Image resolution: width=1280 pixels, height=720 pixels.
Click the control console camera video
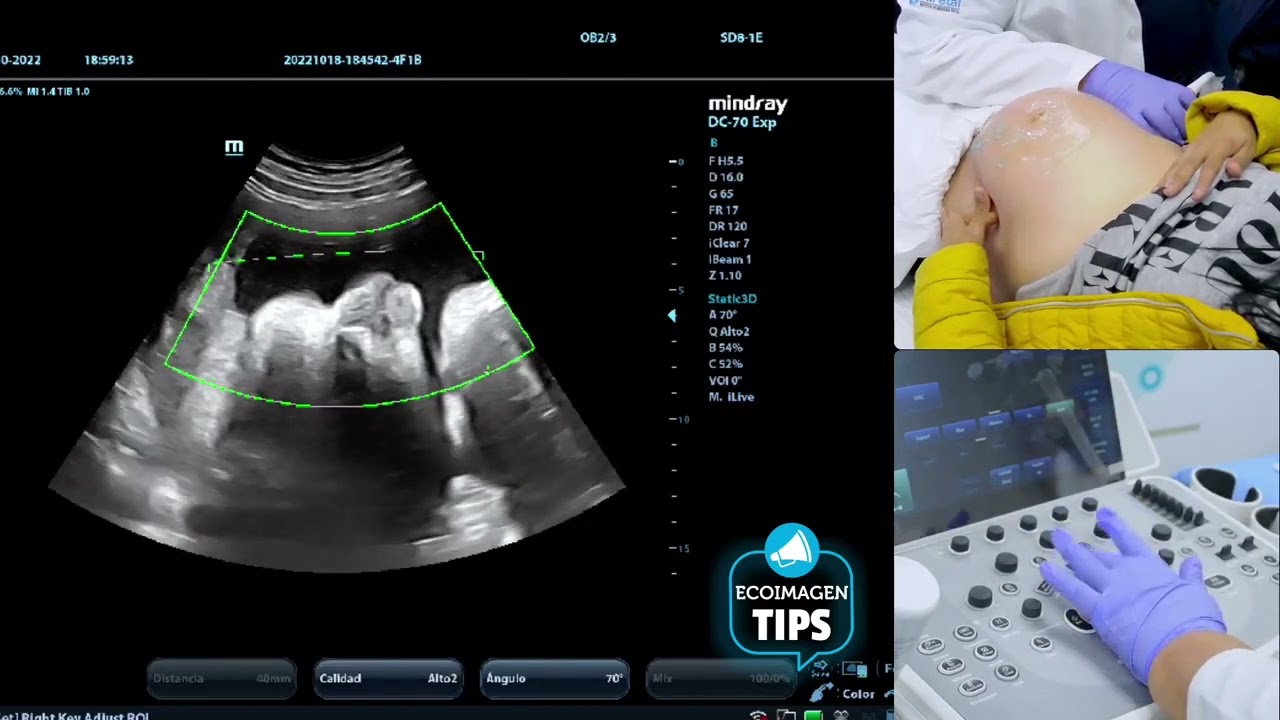1087,535
